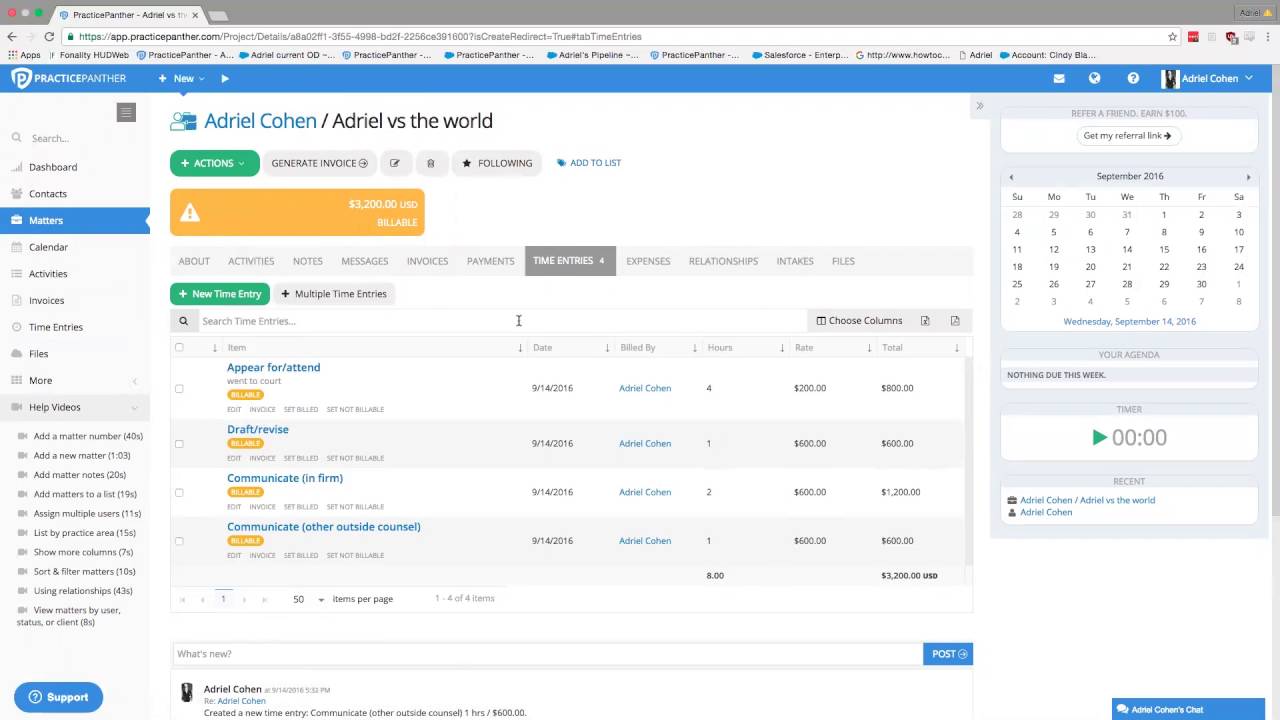
Task: Check the Appear for/attend entry checkbox
Action: point(179,388)
